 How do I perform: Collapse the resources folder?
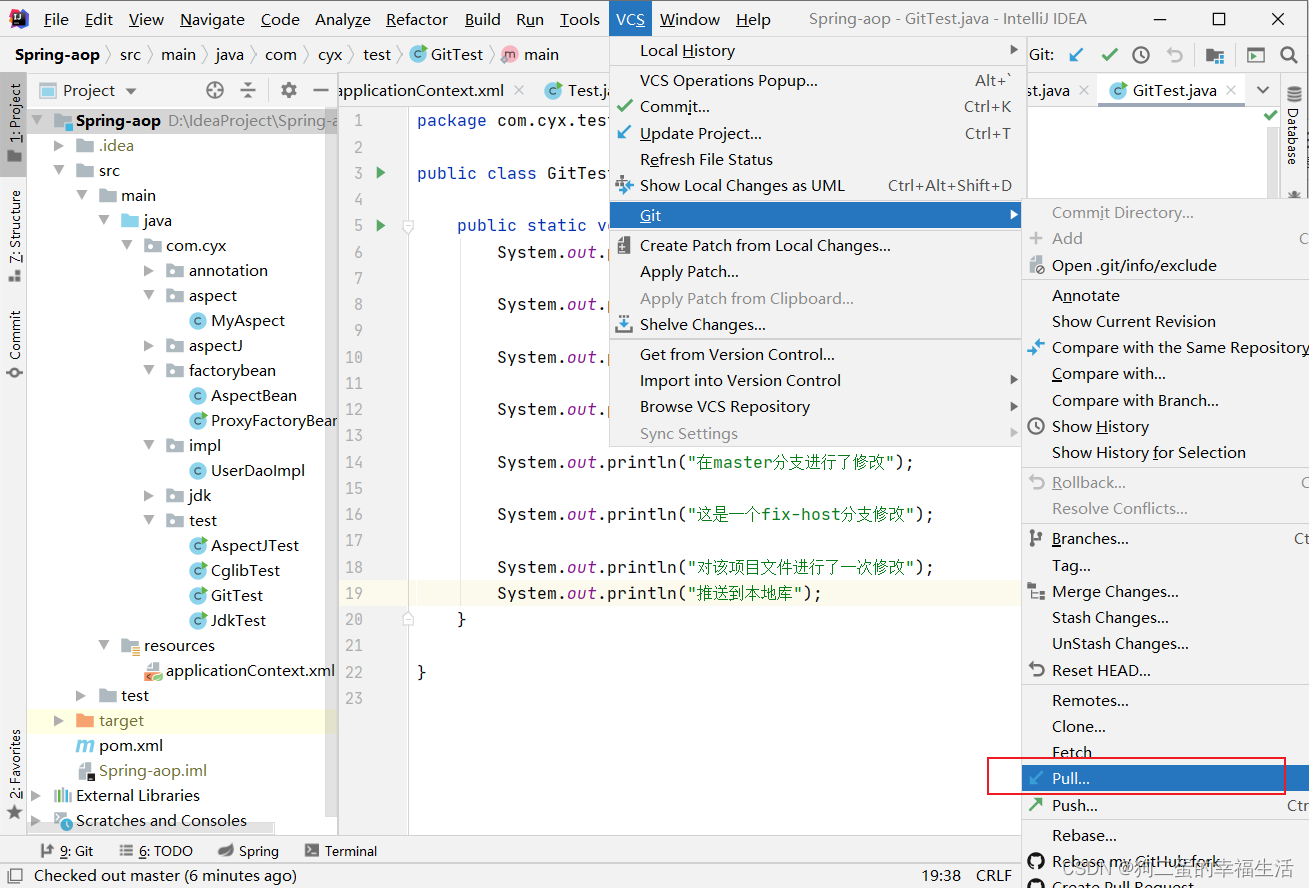[104, 645]
